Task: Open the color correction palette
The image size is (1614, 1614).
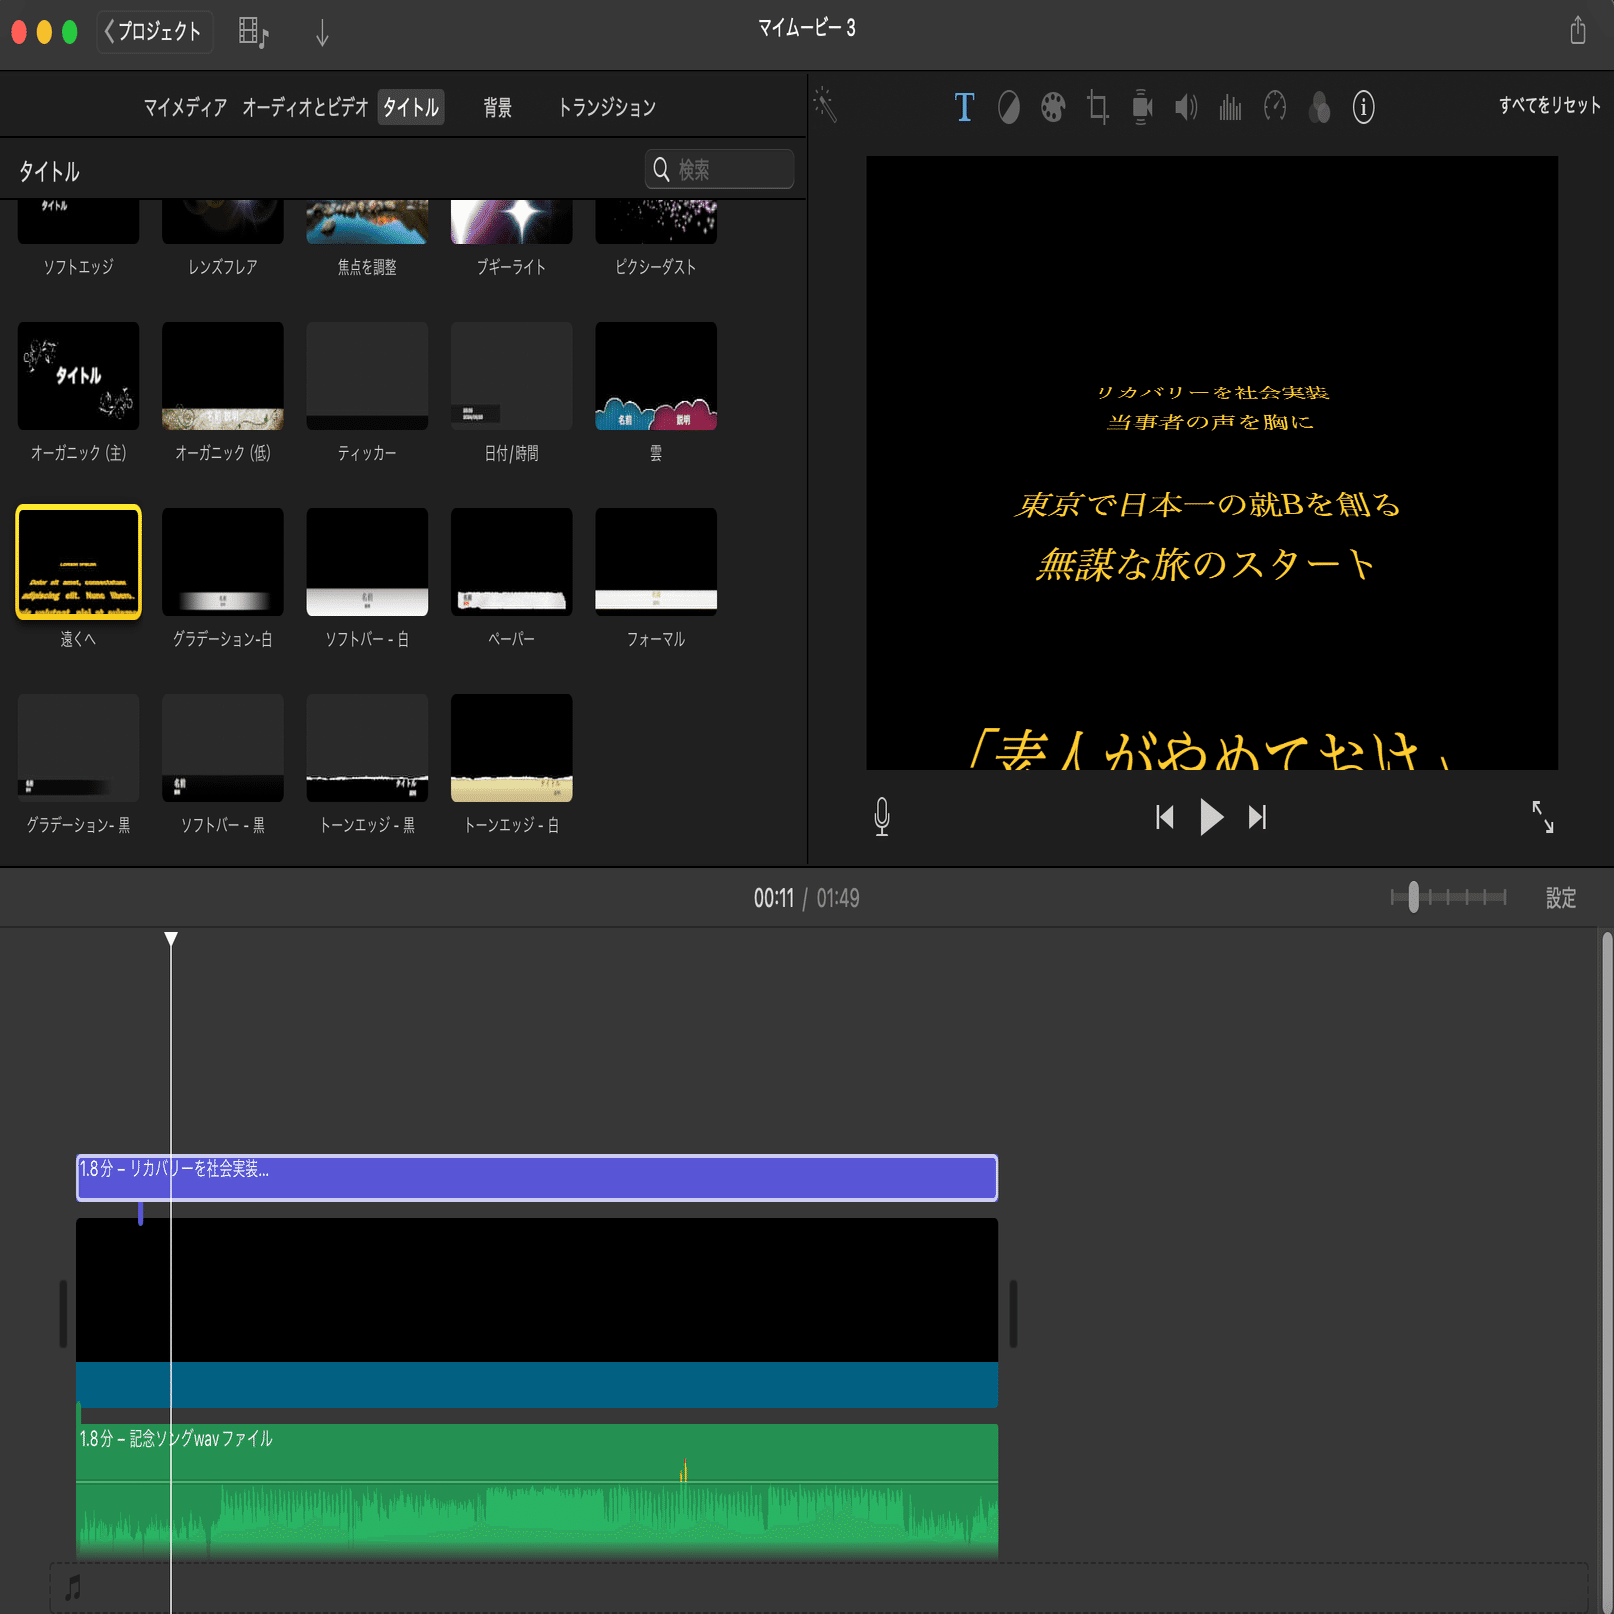Action: [x=1053, y=107]
